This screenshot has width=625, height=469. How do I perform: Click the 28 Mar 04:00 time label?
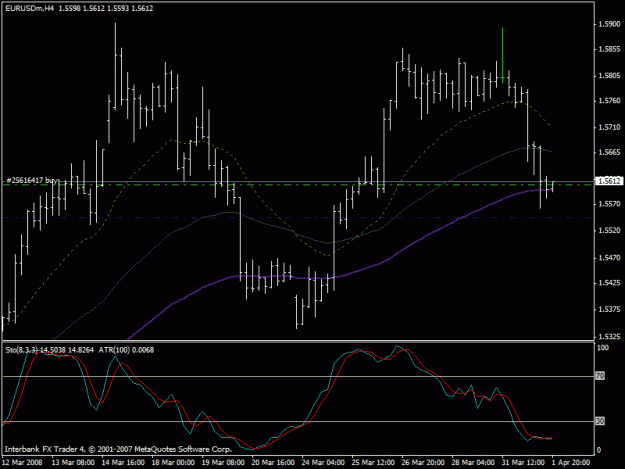point(473,462)
